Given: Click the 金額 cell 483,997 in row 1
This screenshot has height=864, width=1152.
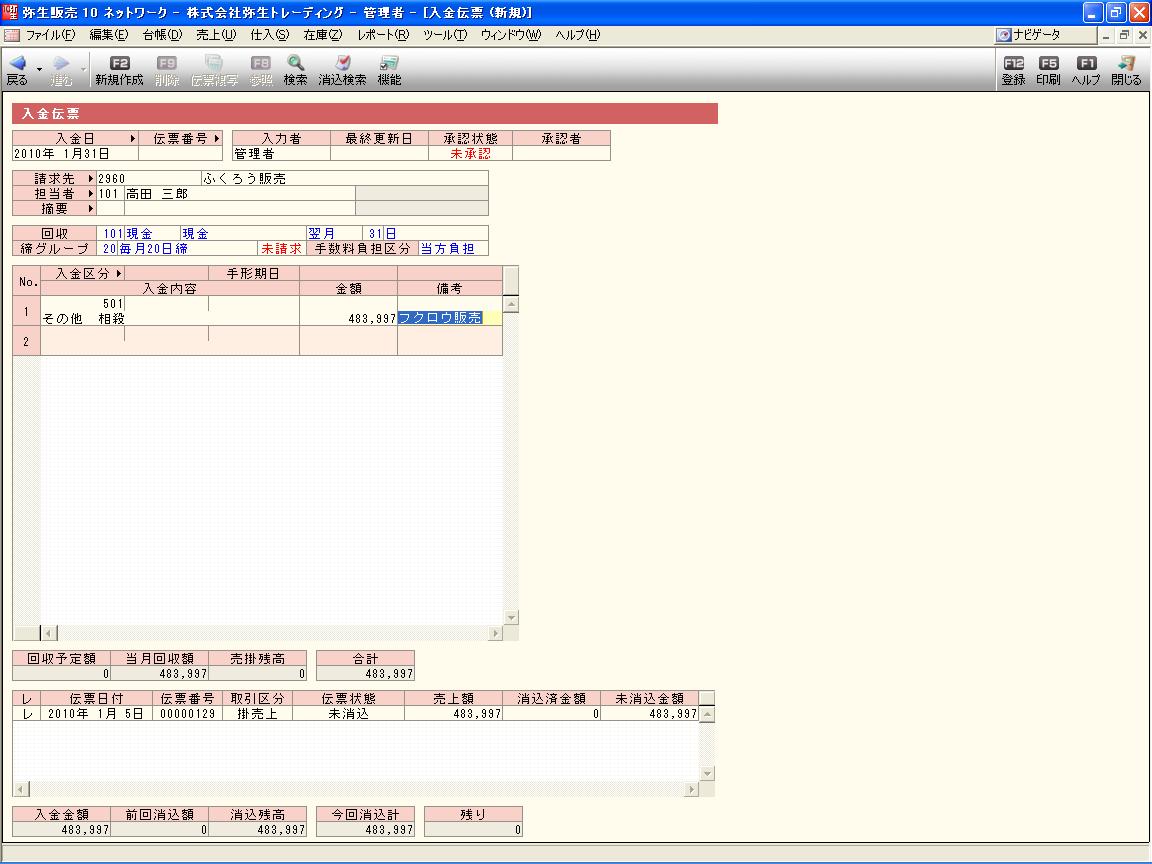Looking at the screenshot, I should pos(348,317).
